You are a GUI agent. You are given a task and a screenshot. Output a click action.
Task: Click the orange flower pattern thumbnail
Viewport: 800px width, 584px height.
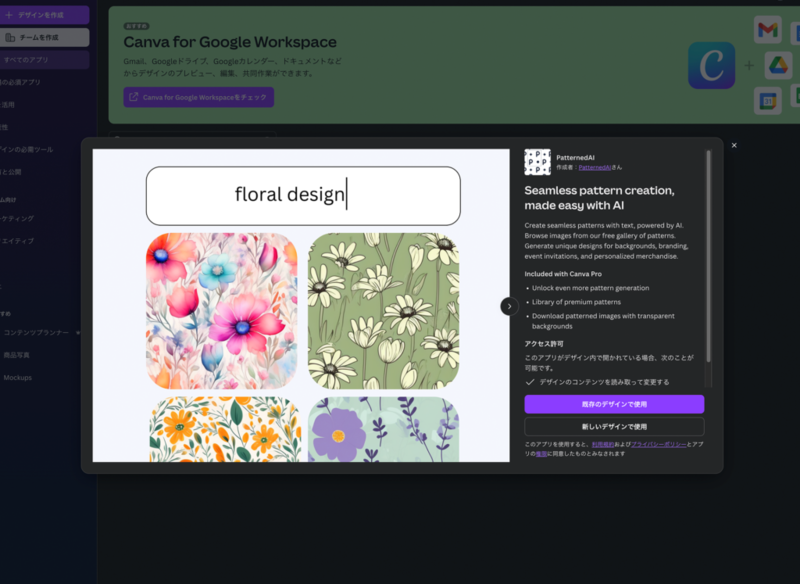[225, 429]
